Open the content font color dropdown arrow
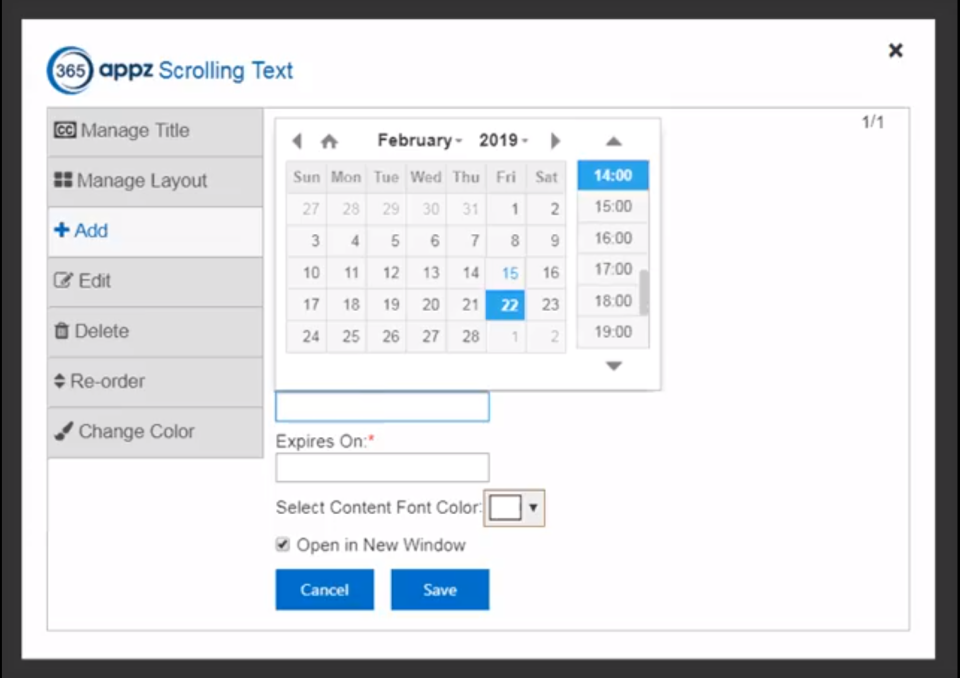This screenshot has height=678, width=960. (533, 508)
